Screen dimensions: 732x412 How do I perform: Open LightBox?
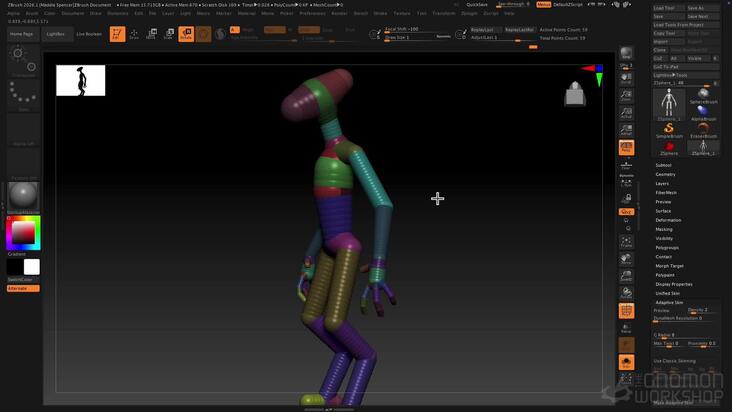(x=56, y=34)
